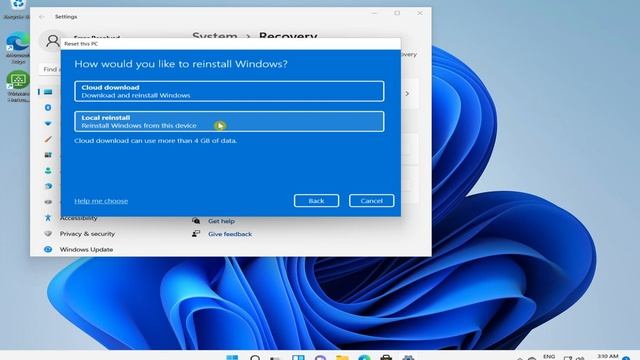Open Privacy & security in Settings sidebar
The height and width of the screenshot is (360, 640).
[87, 234]
